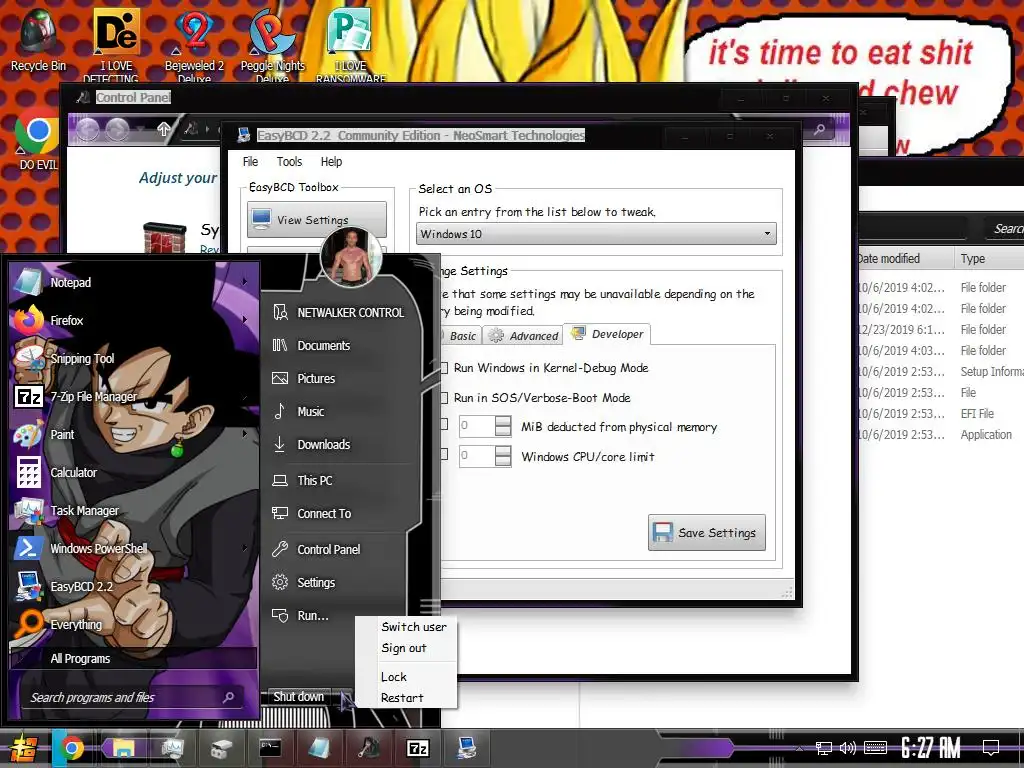
Task: Choose Switch user from power menu
Action: (413, 627)
